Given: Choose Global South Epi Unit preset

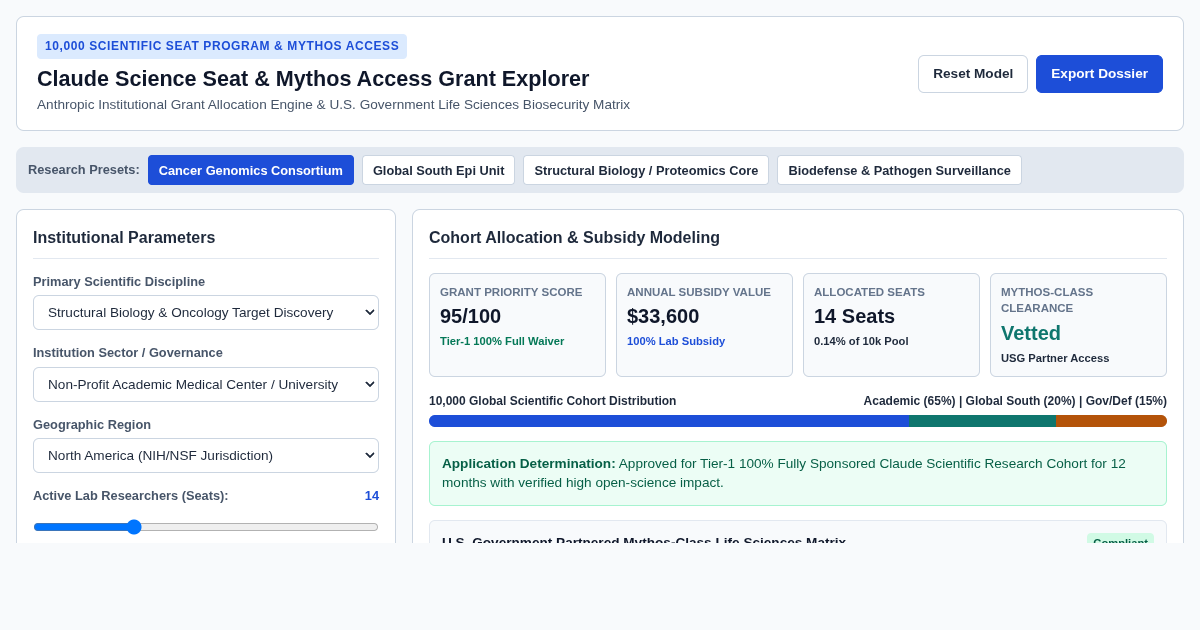Looking at the screenshot, I should [x=438, y=170].
